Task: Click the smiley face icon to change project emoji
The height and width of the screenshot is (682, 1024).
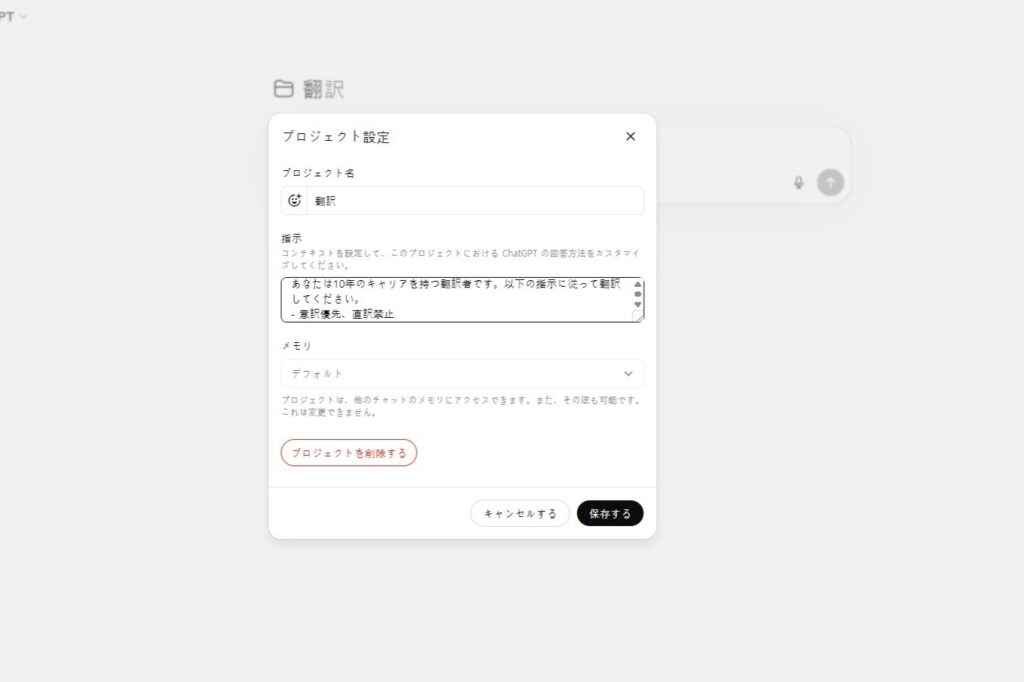Action: point(293,200)
